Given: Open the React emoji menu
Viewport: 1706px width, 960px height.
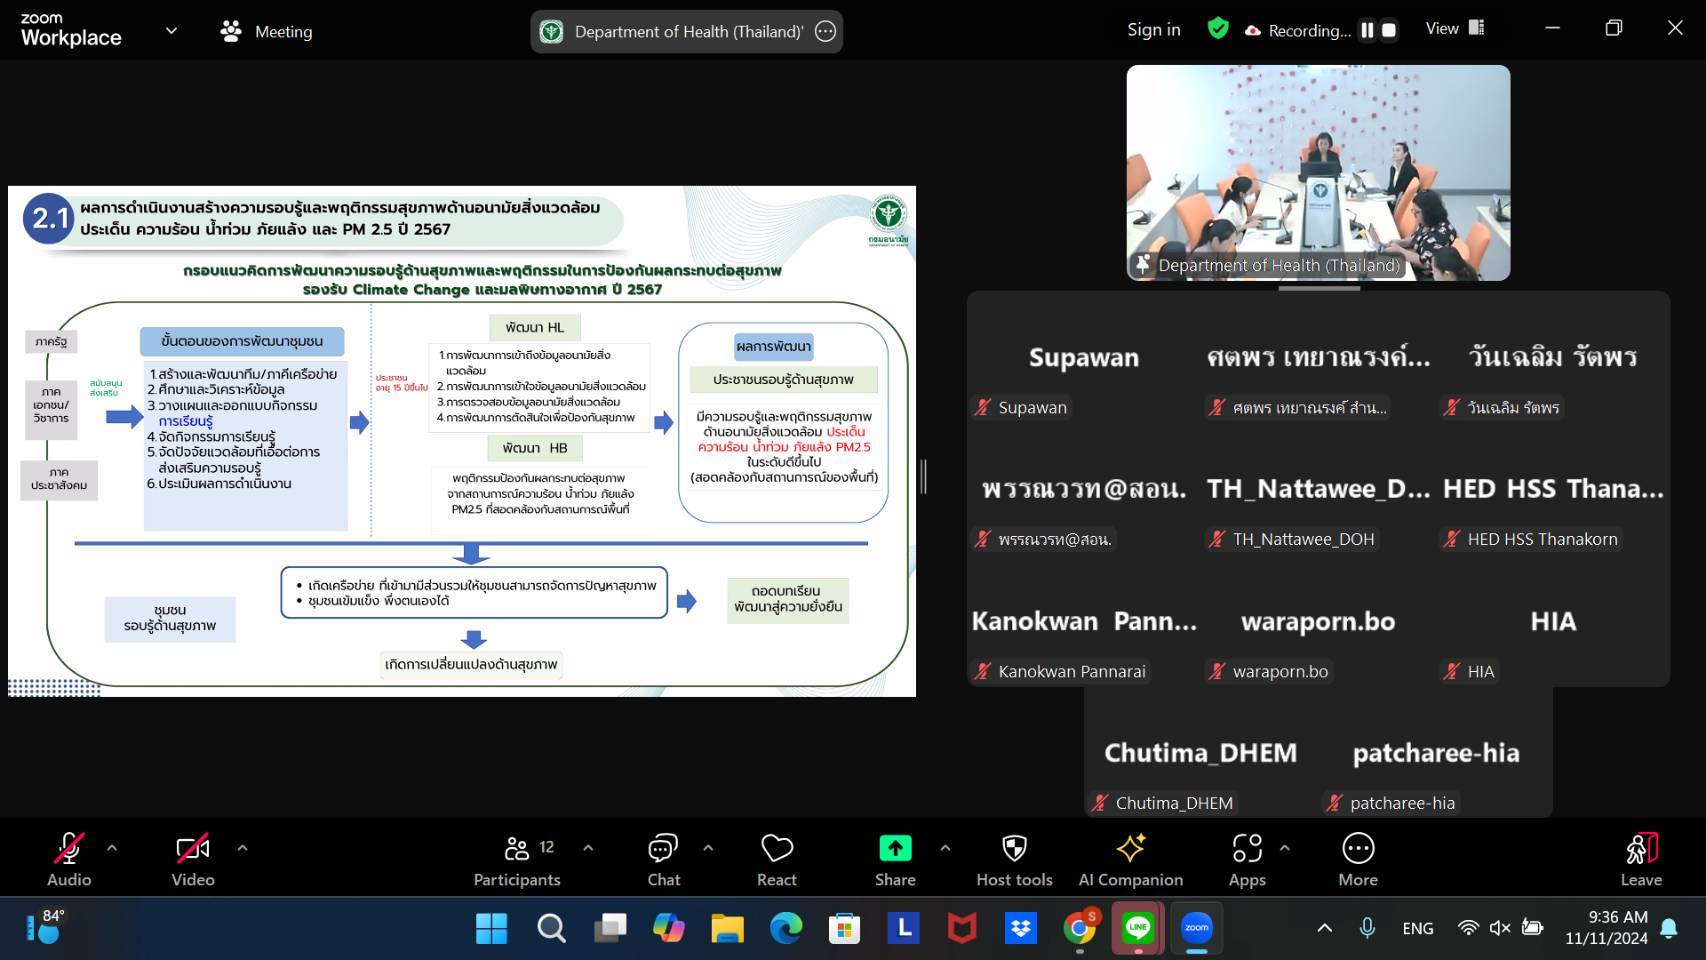Looking at the screenshot, I should coord(776,860).
